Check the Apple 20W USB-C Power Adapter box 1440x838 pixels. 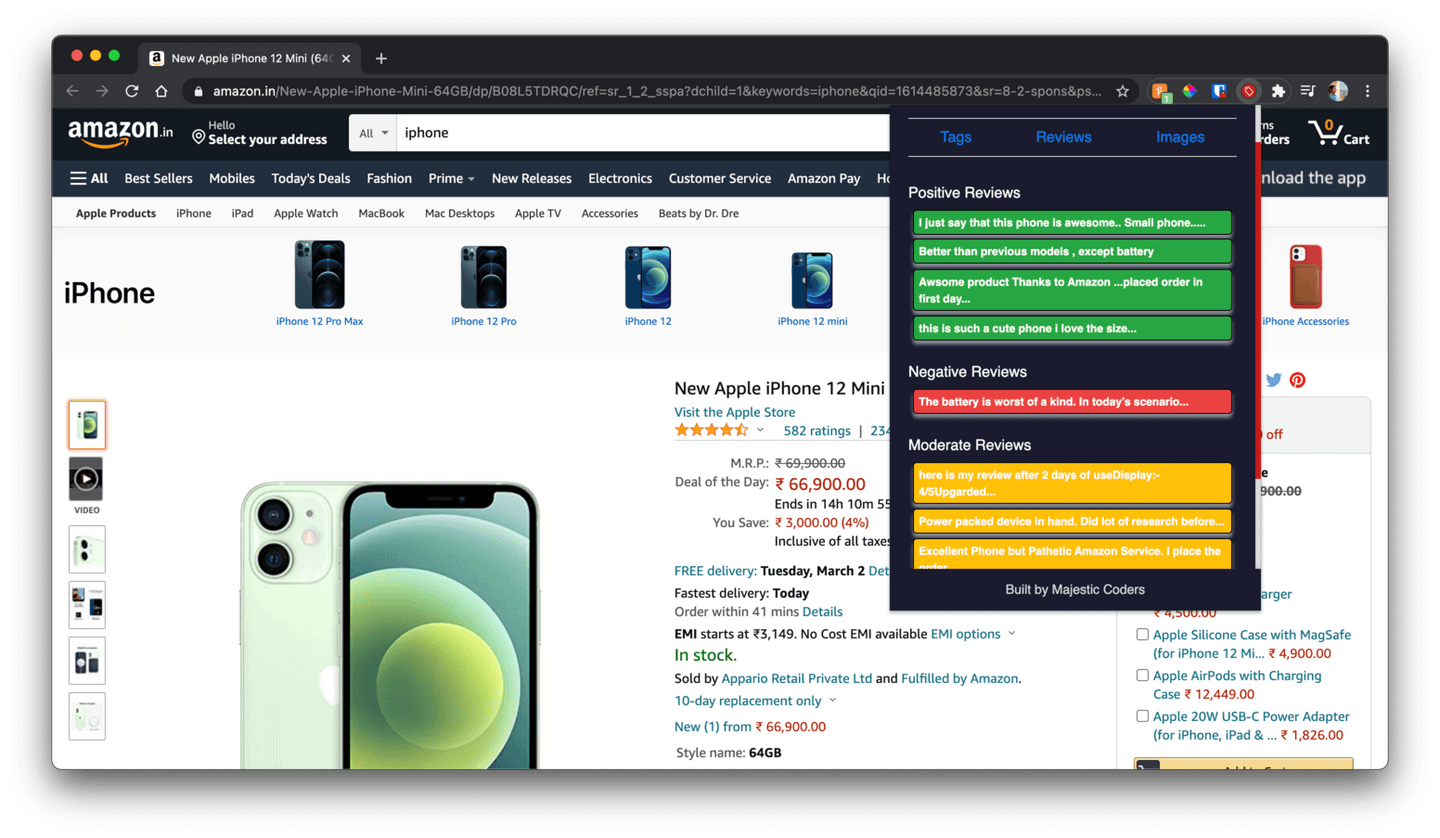tap(1142, 716)
